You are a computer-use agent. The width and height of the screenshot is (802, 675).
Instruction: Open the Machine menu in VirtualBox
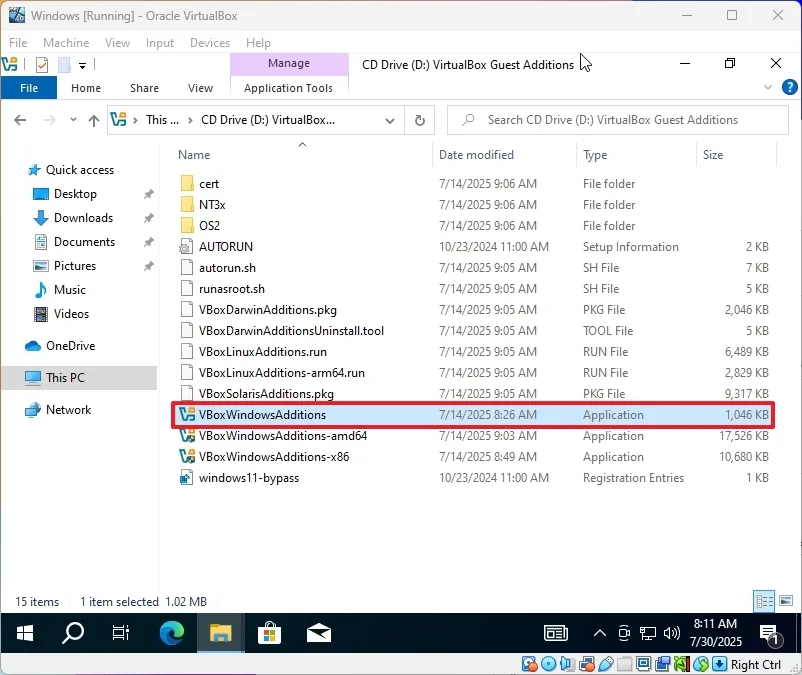[66, 43]
